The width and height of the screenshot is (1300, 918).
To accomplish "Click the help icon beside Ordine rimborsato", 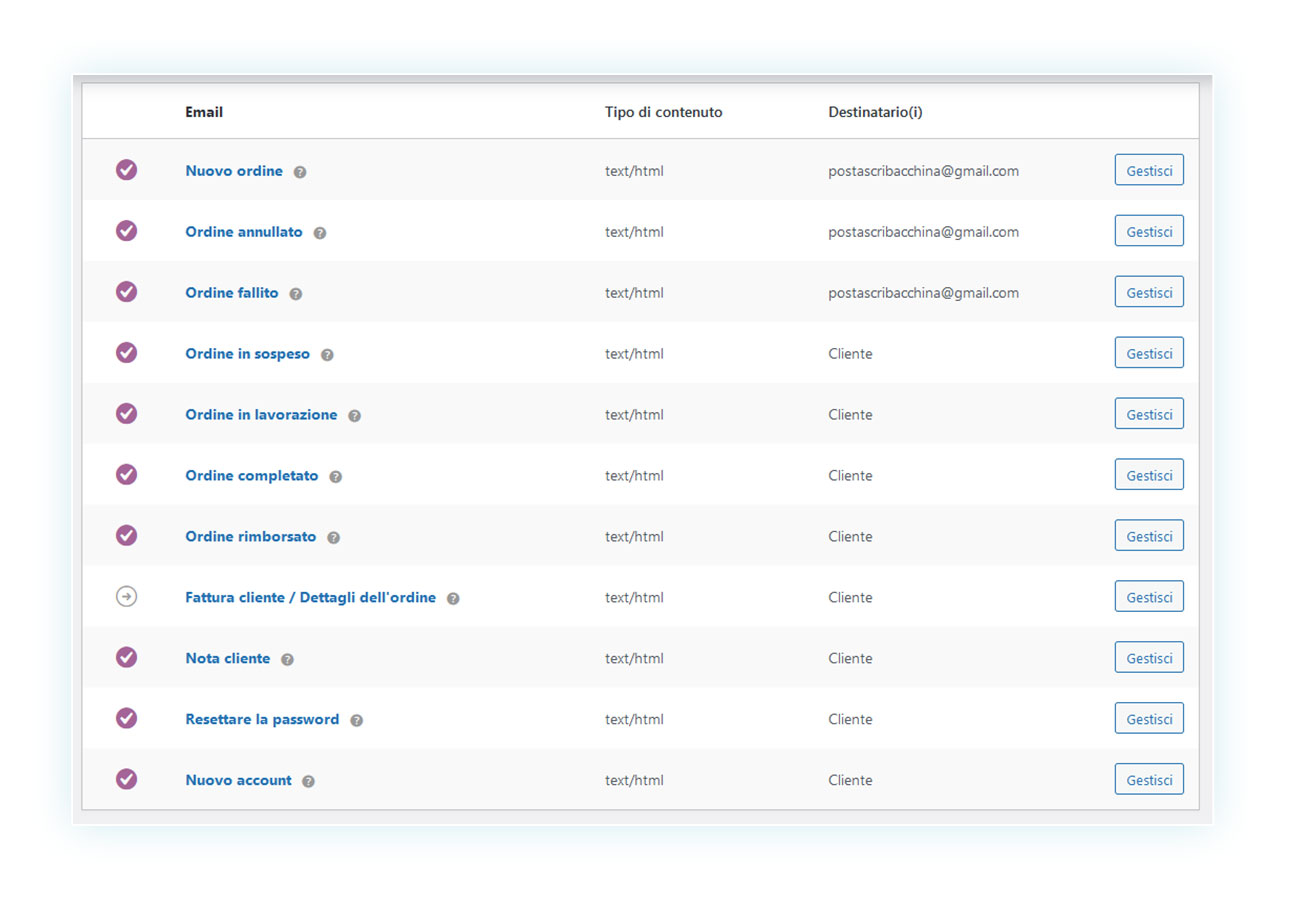I will tap(334, 538).
